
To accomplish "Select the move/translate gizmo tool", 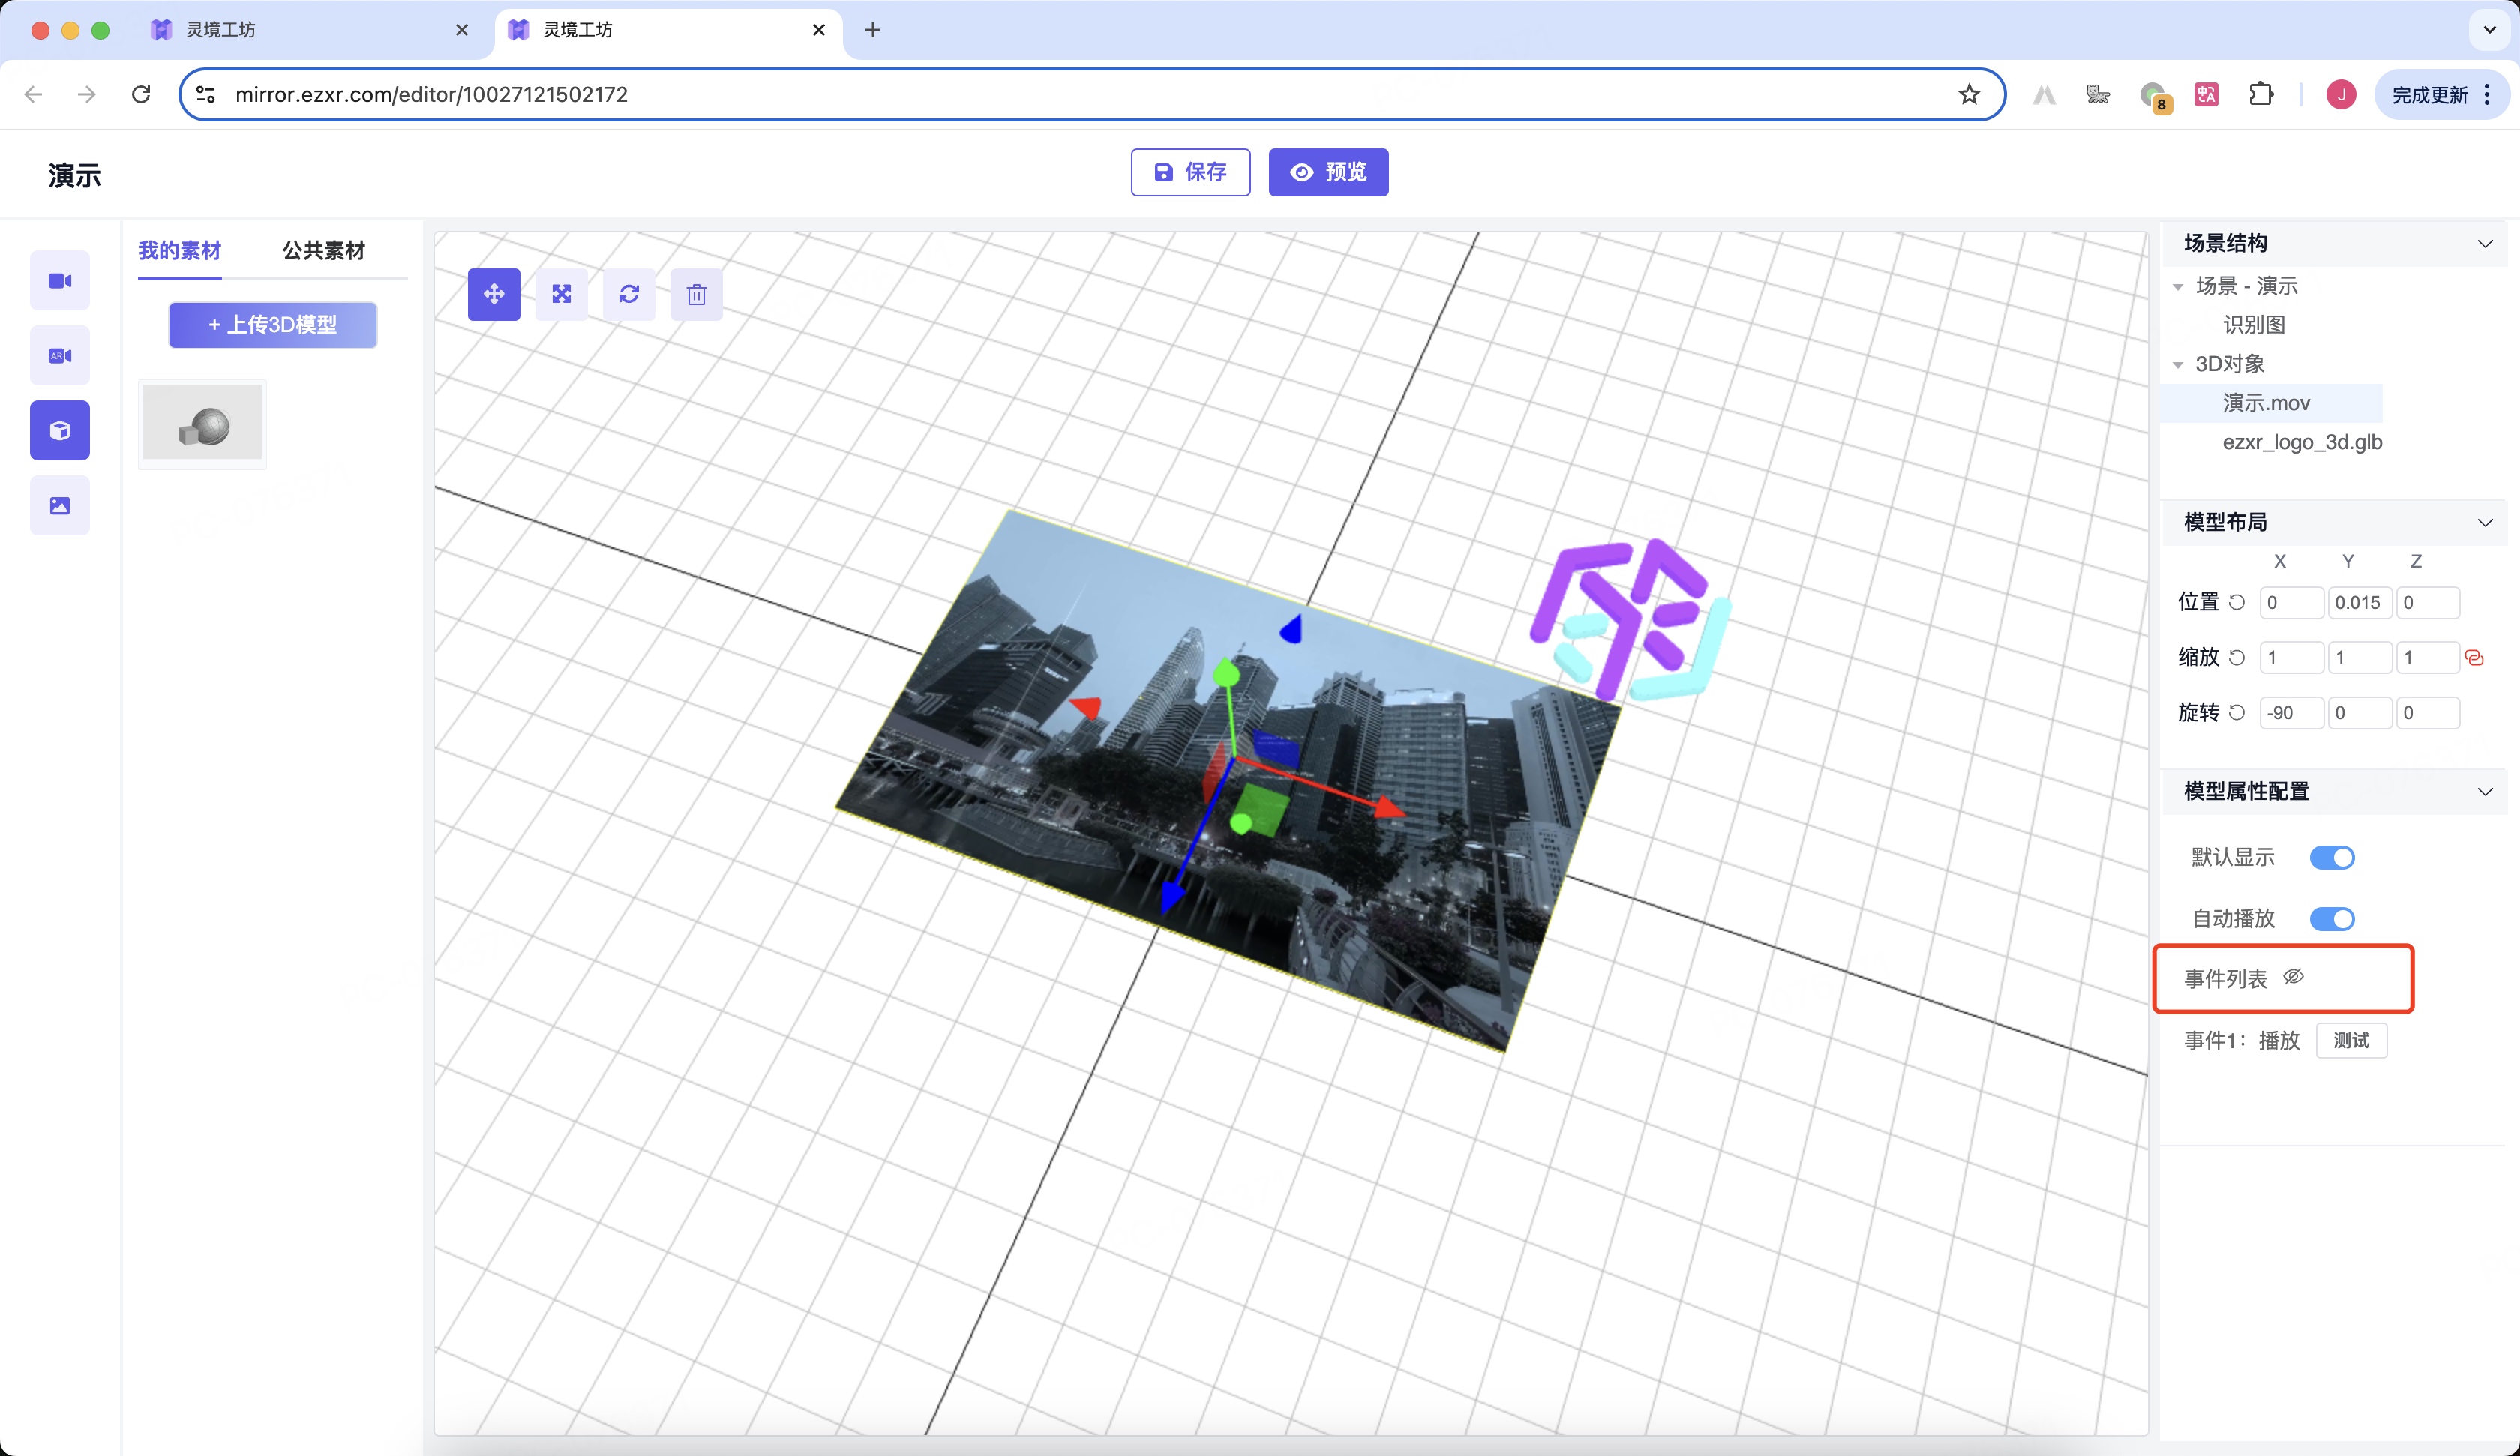I will point(494,294).
